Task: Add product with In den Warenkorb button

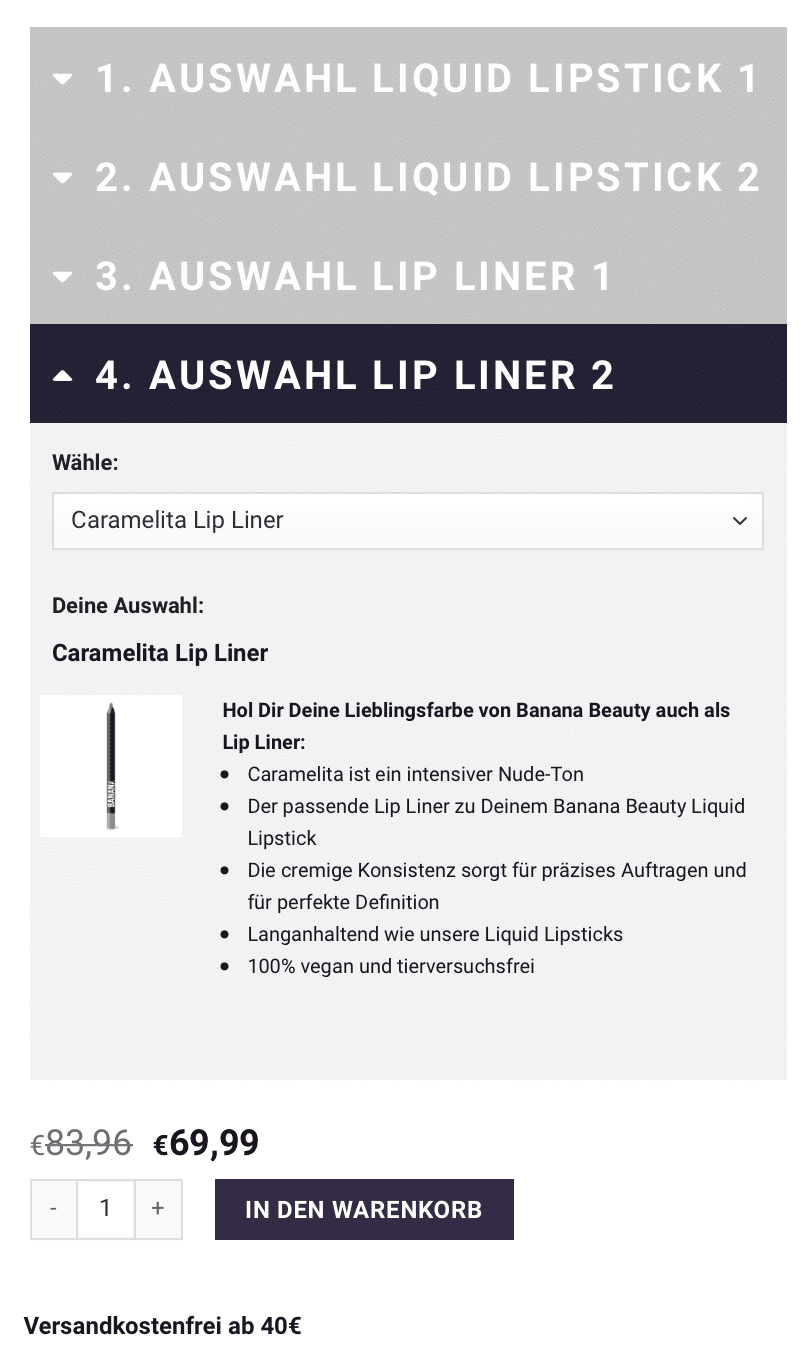Action: pos(364,1209)
